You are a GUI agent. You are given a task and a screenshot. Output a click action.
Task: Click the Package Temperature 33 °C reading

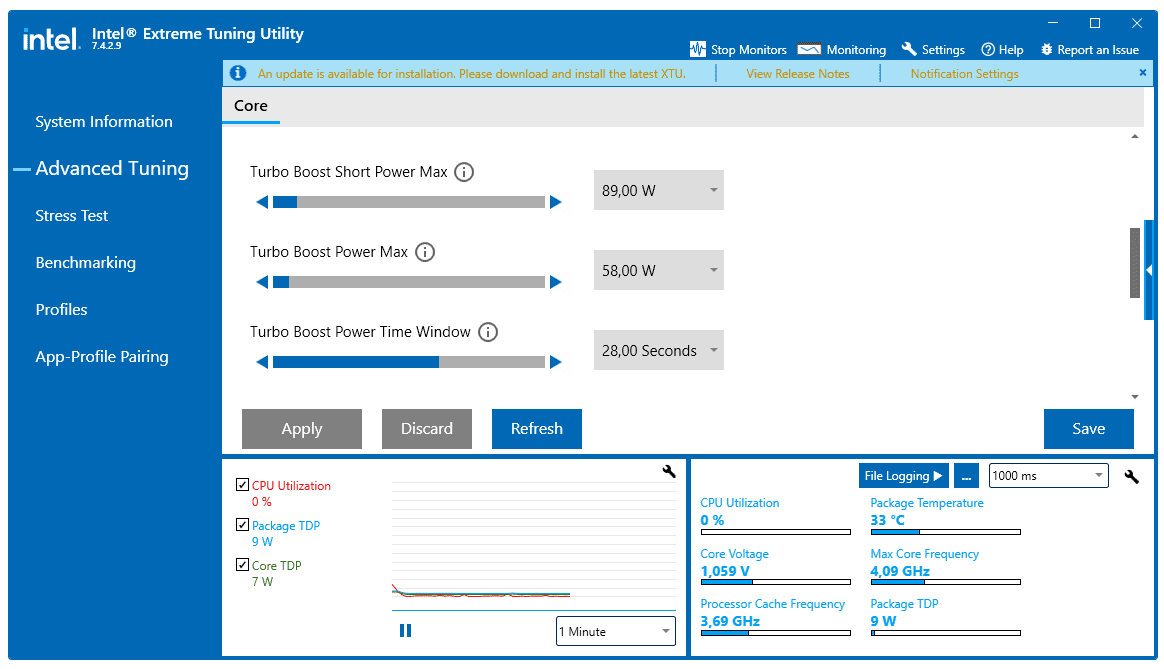[887, 520]
